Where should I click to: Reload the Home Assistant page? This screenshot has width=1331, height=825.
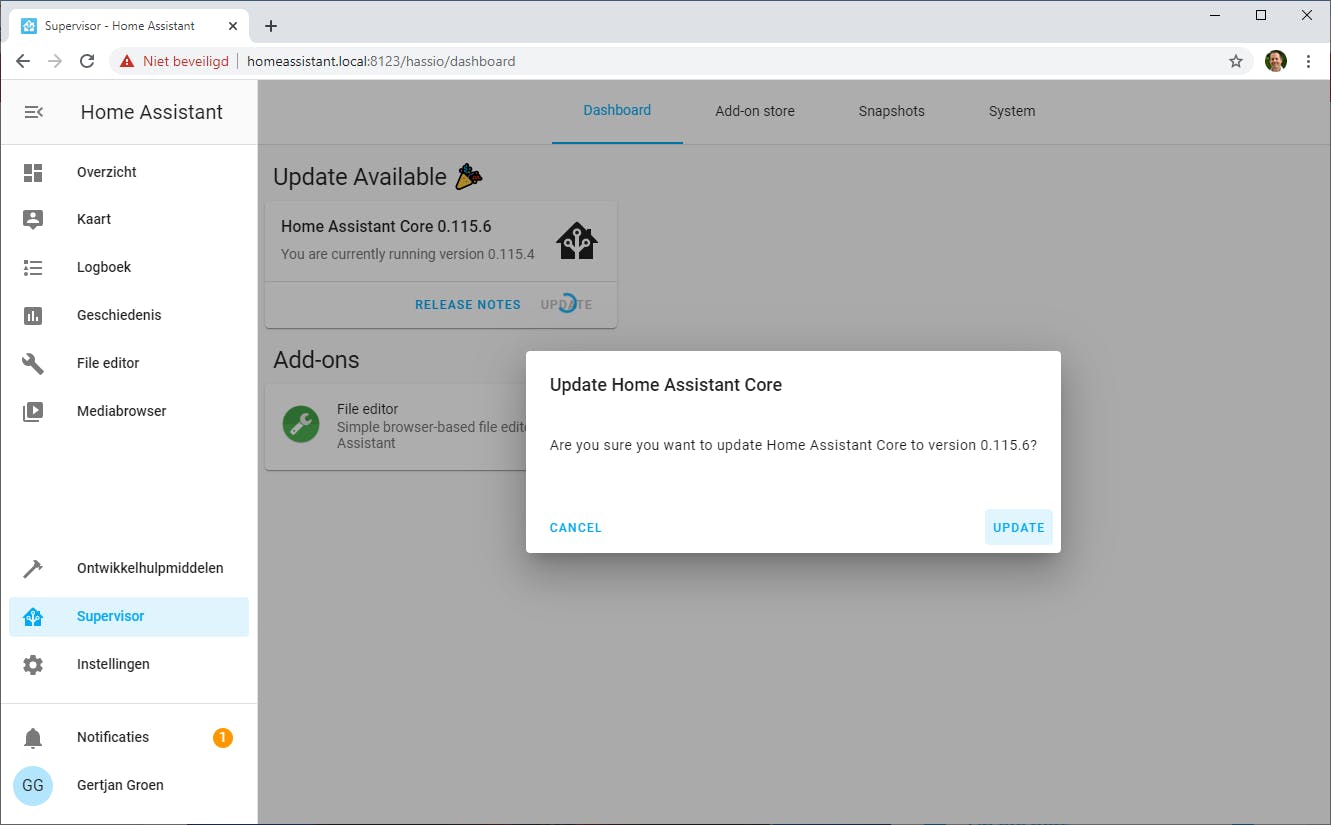click(87, 61)
